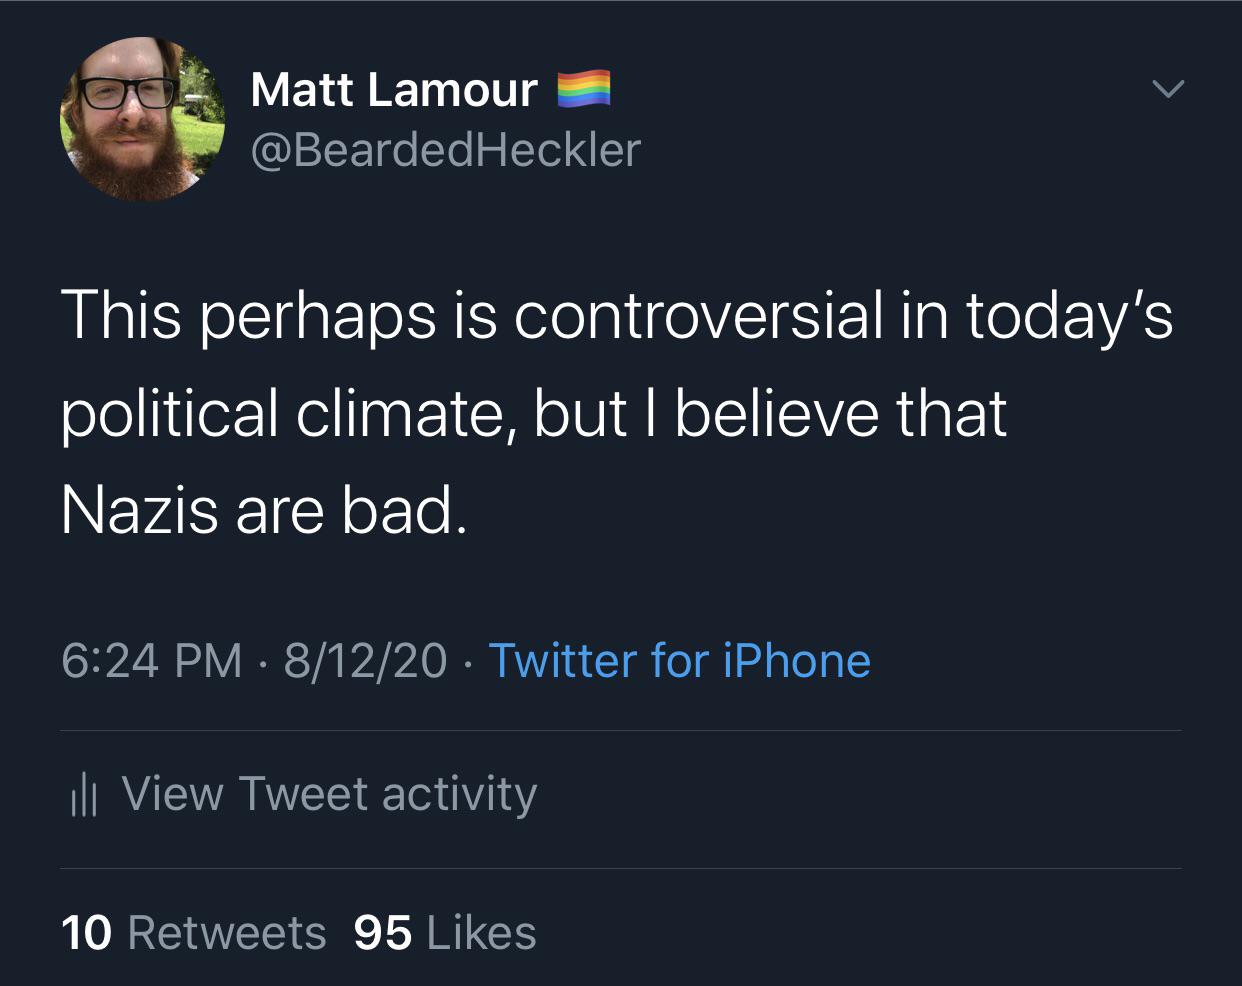Click the caret beside the tweet header
Image resolution: width=1242 pixels, height=986 pixels.
(x=1168, y=88)
